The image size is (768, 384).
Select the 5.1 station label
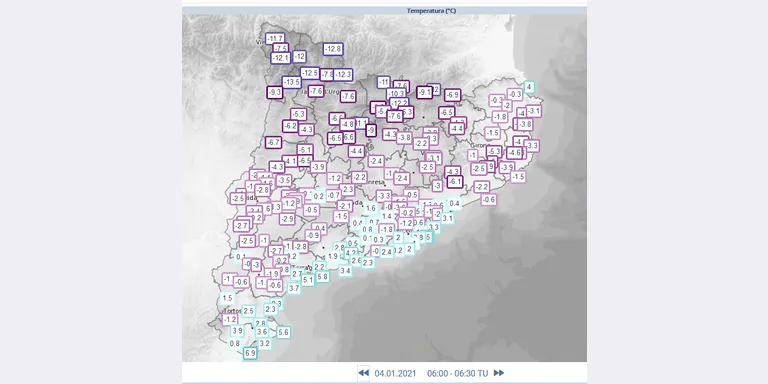pyautogui.click(x=308, y=280)
